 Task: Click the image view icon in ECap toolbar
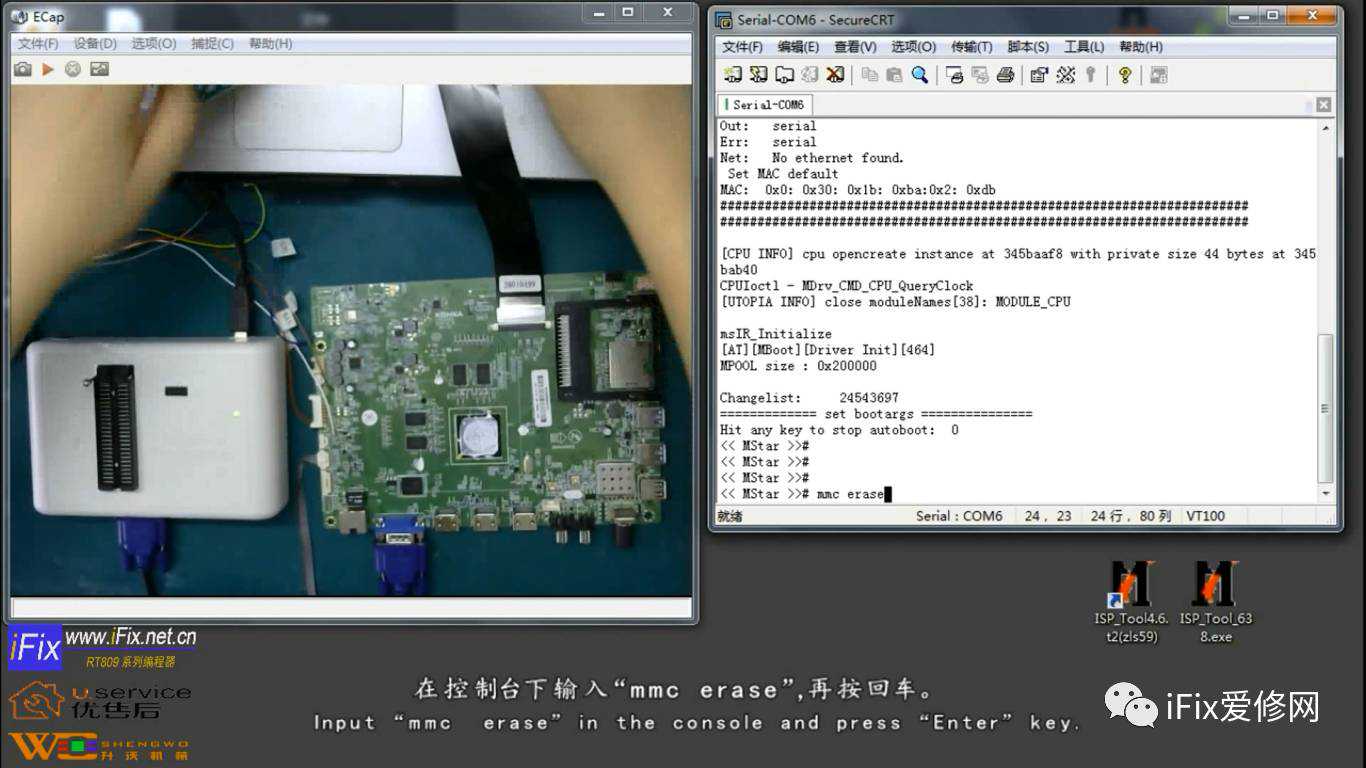(99, 69)
